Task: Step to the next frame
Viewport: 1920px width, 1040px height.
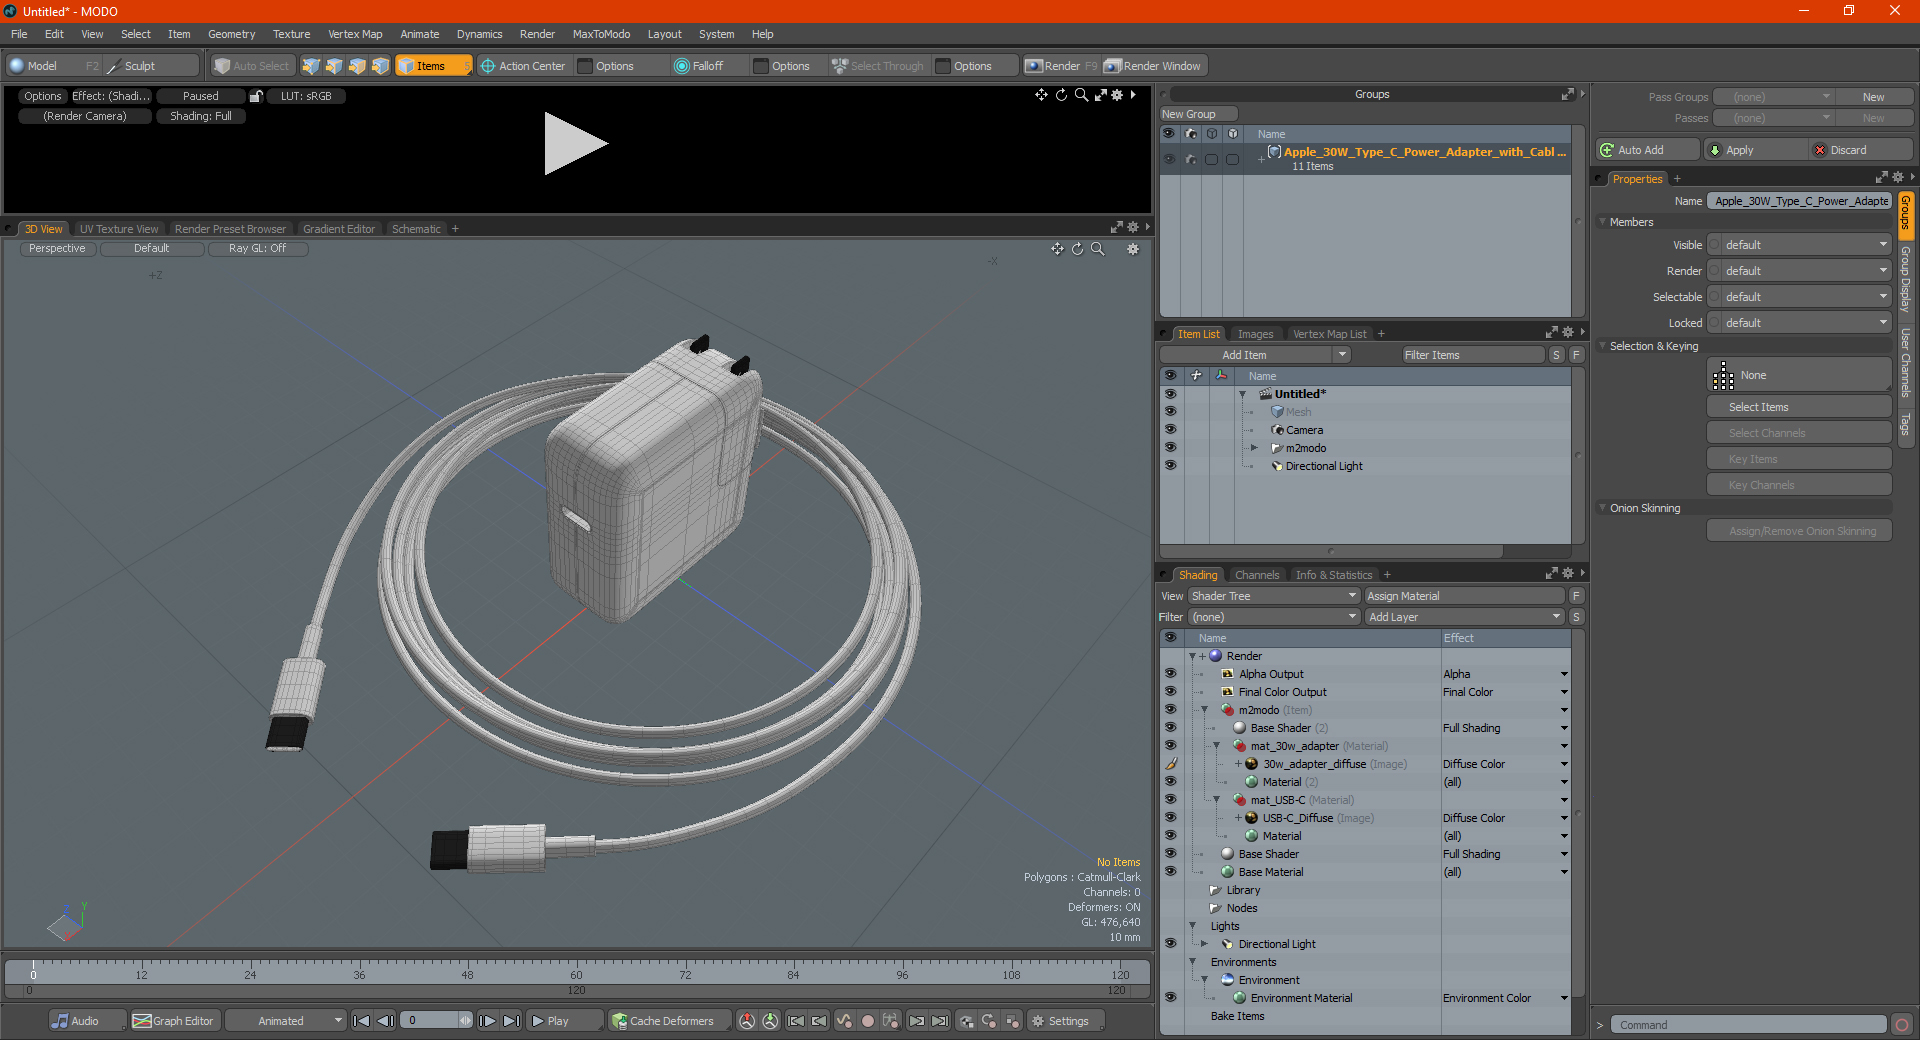Action: click(487, 1021)
